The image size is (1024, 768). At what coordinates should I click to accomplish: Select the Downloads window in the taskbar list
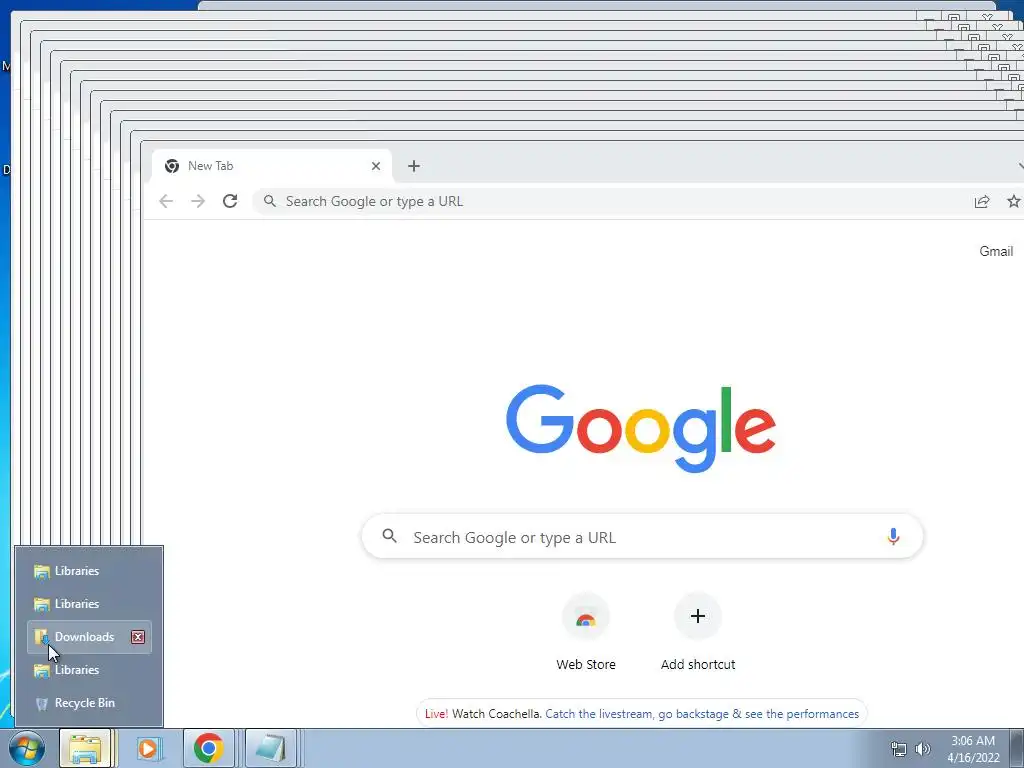(x=89, y=637)
